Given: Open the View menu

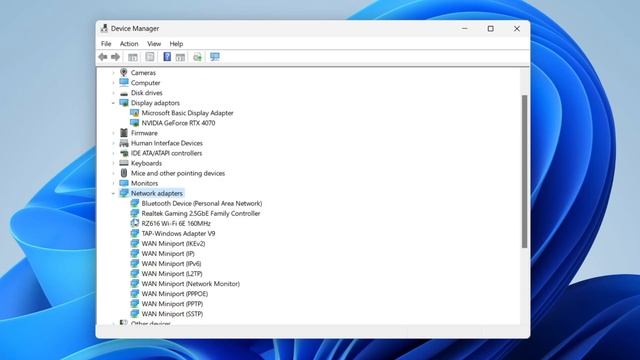Looking at the screenshot, I should point(154,44).
